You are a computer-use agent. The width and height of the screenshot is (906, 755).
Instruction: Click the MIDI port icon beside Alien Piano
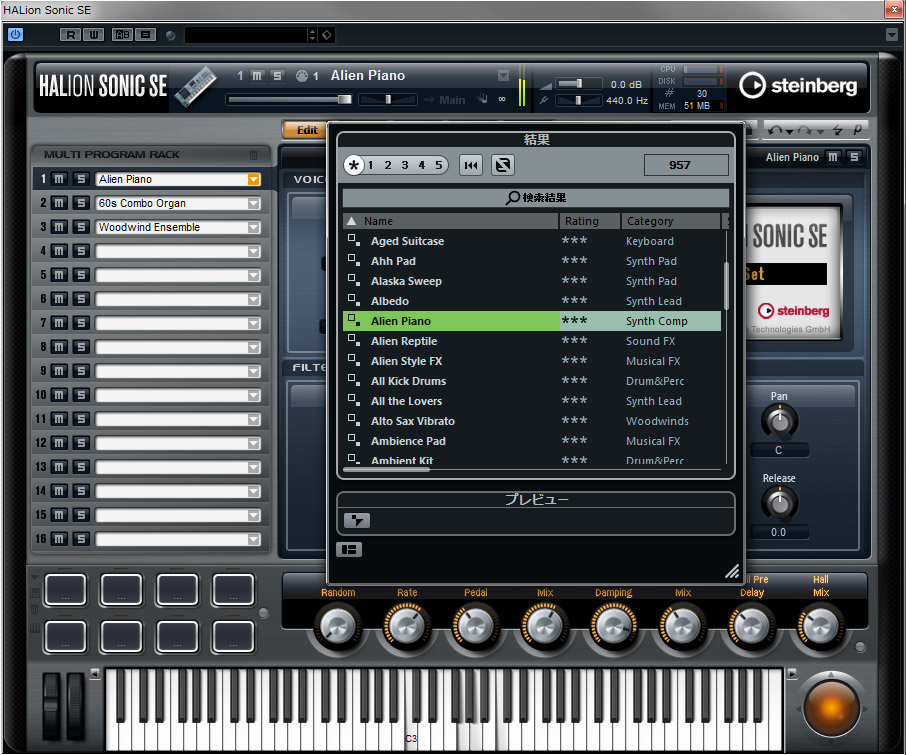tap(301, 76)
